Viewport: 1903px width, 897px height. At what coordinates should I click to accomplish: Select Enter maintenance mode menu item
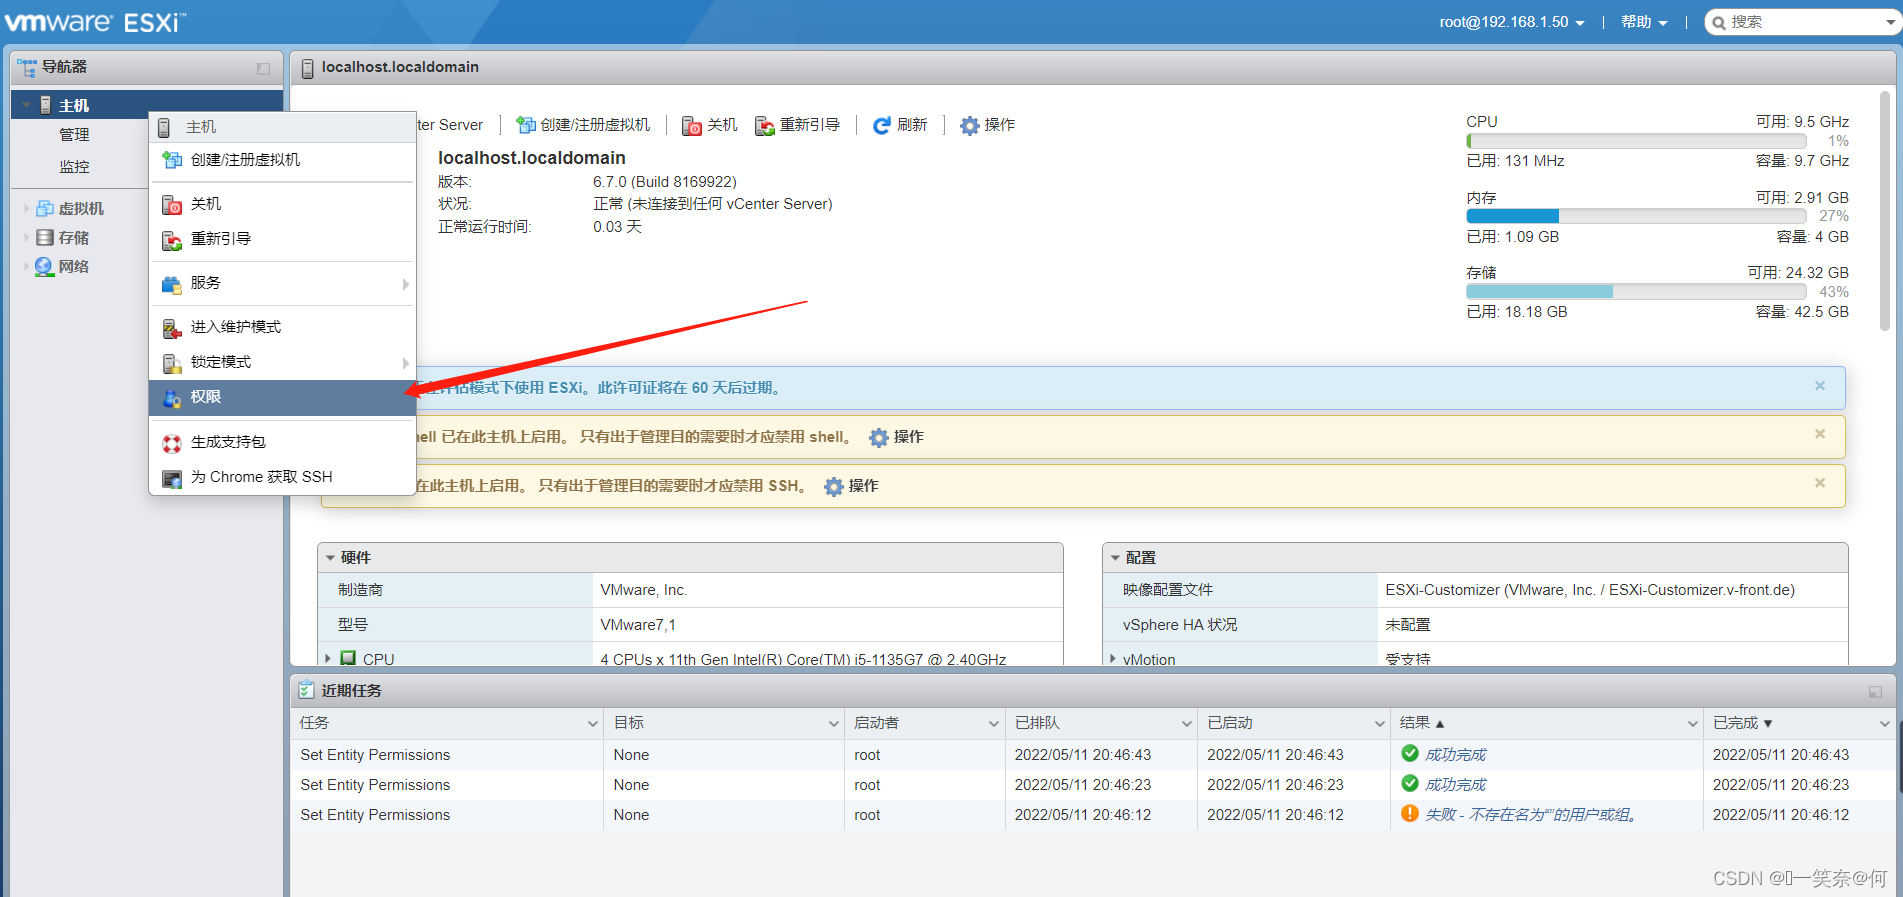[x=282, y=327]
